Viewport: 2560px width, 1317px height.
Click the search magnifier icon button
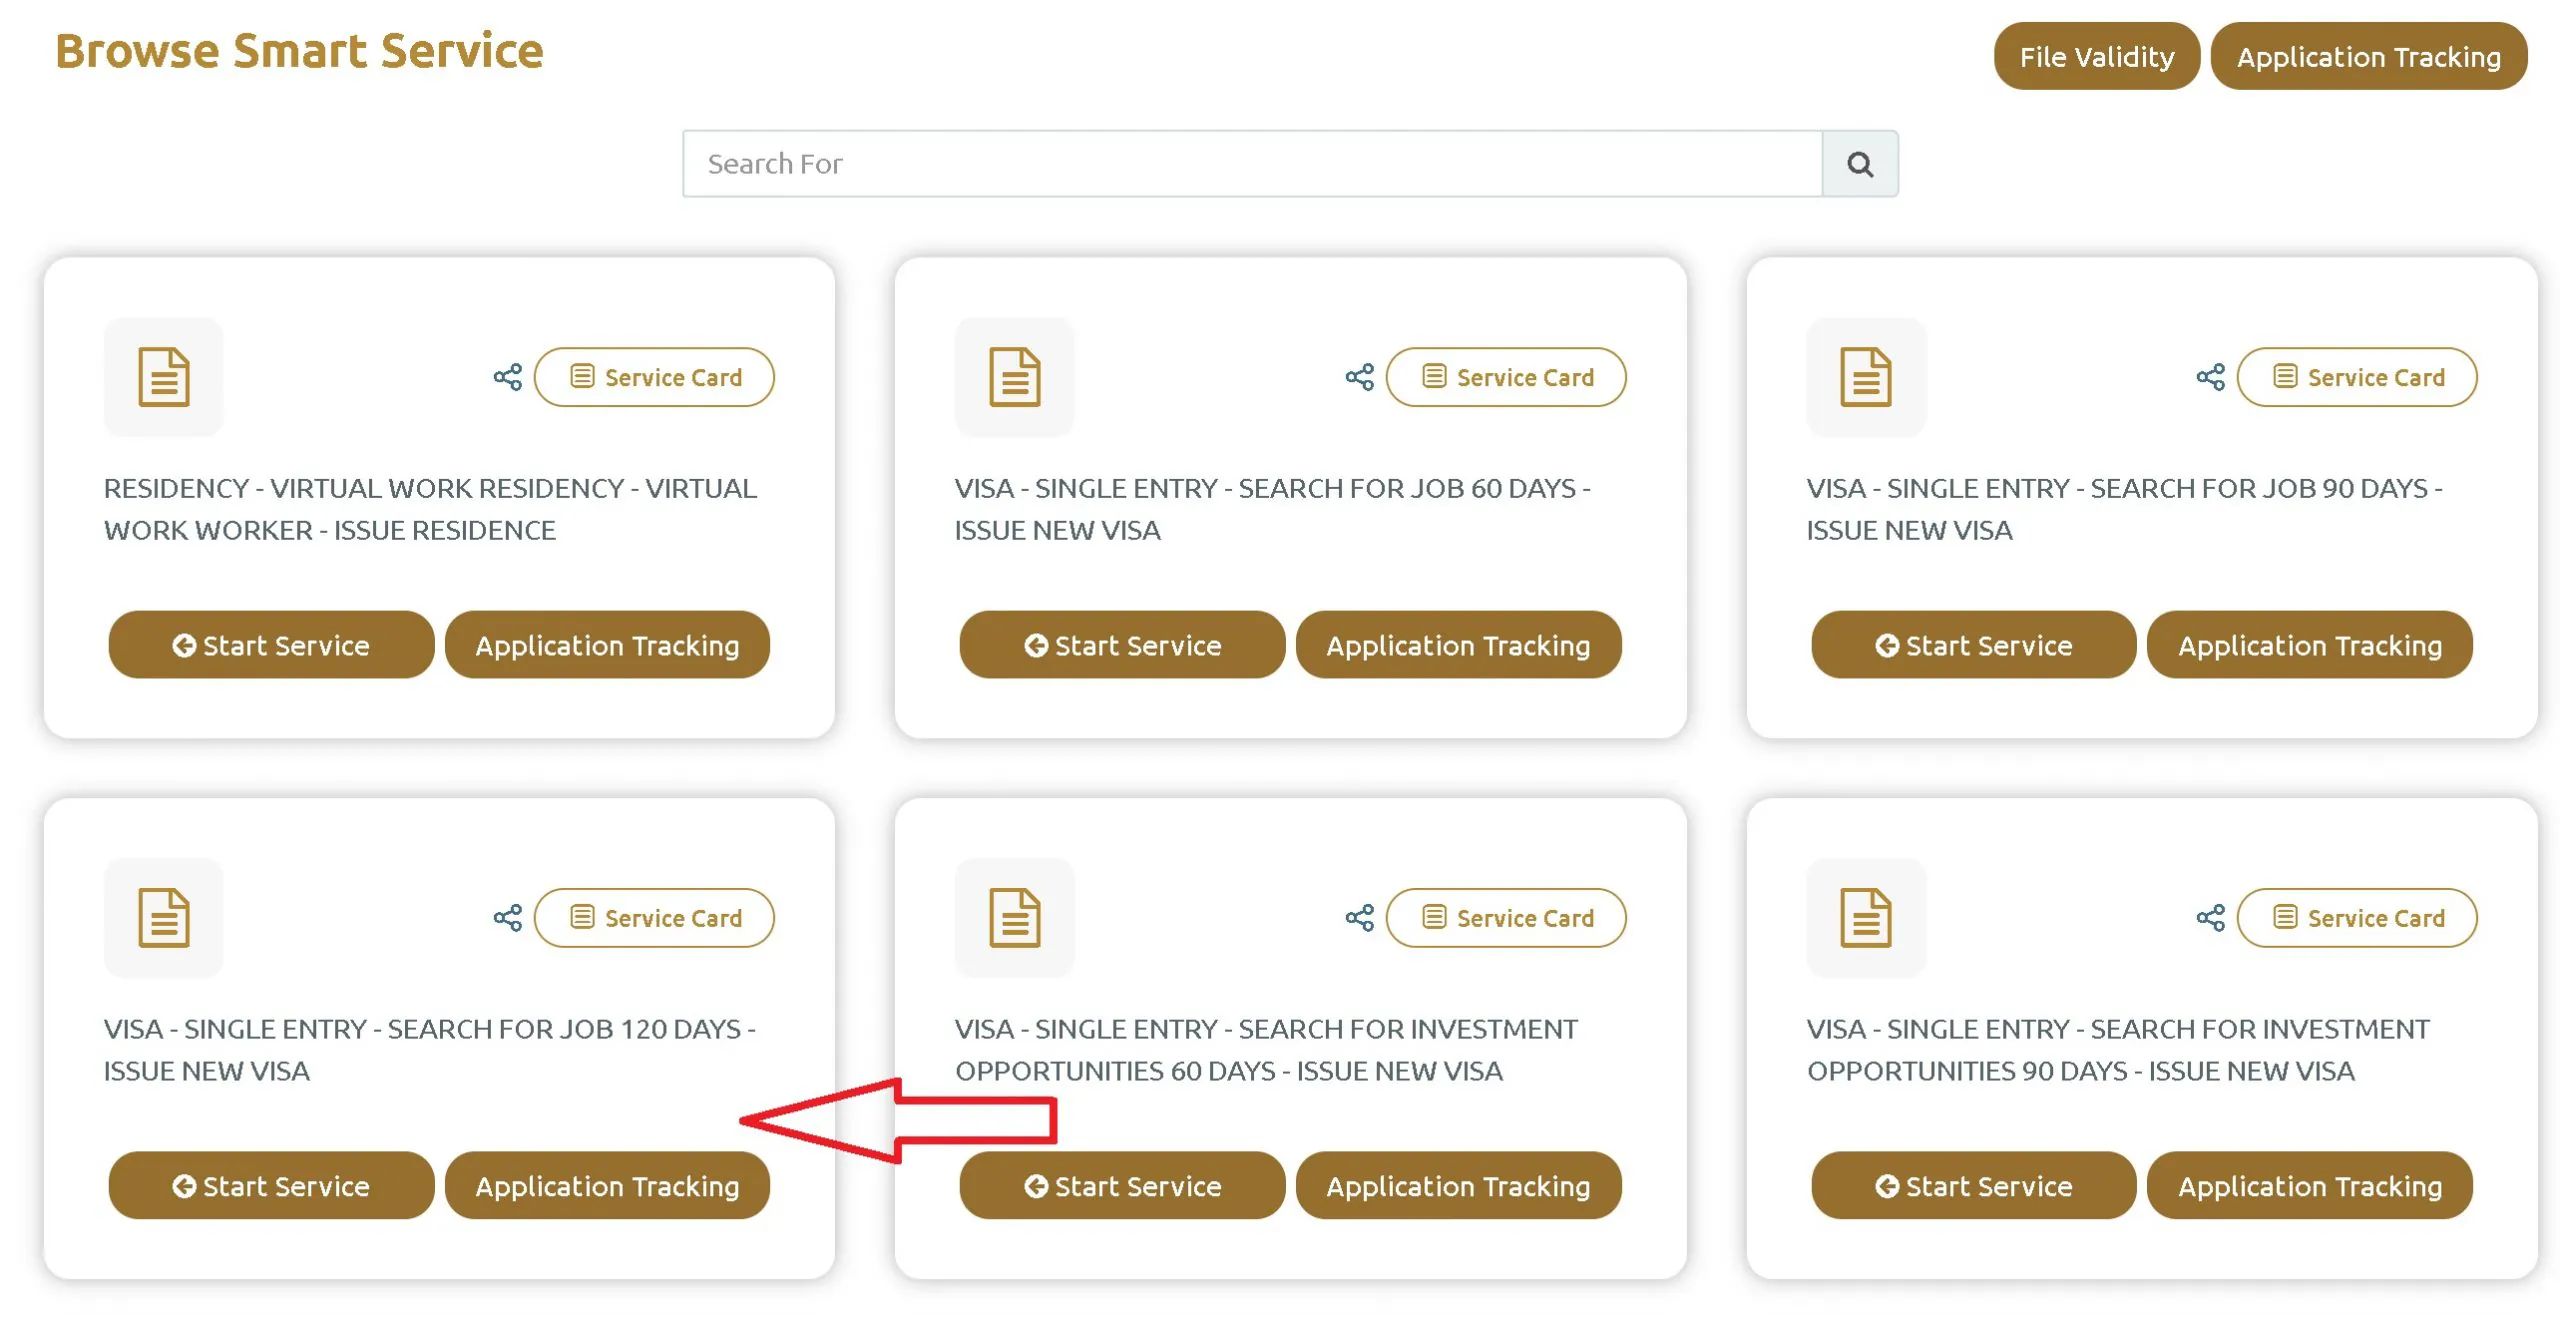coord(1858,163)
